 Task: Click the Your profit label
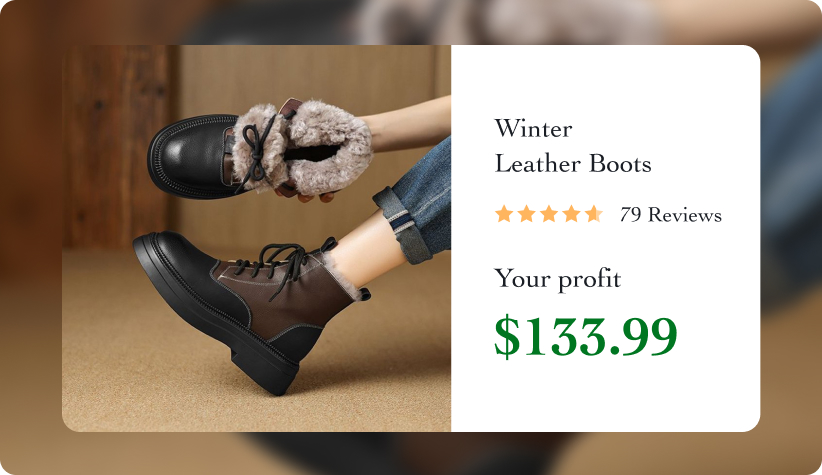coord(558,278)
